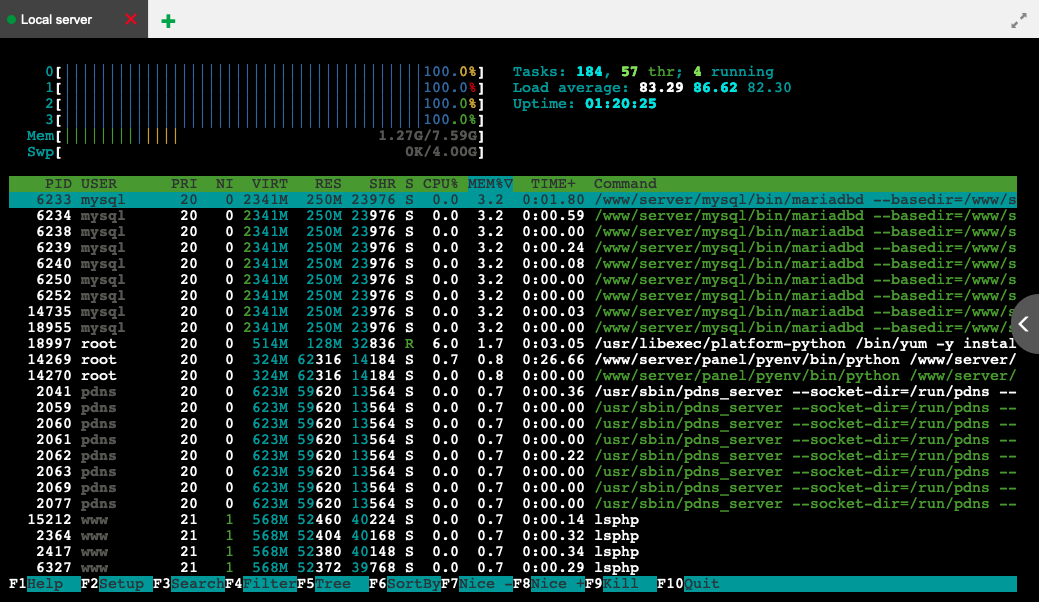Quit htop with F10

coord(690,583)
